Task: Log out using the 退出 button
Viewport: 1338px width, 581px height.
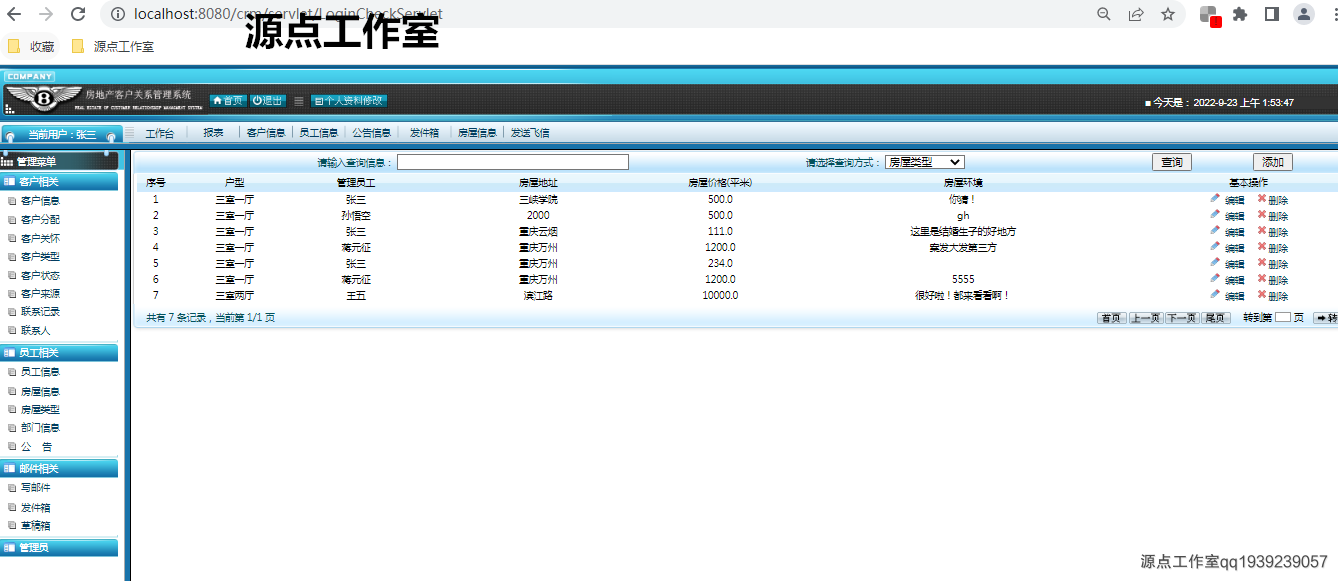Action: (268, 101)
